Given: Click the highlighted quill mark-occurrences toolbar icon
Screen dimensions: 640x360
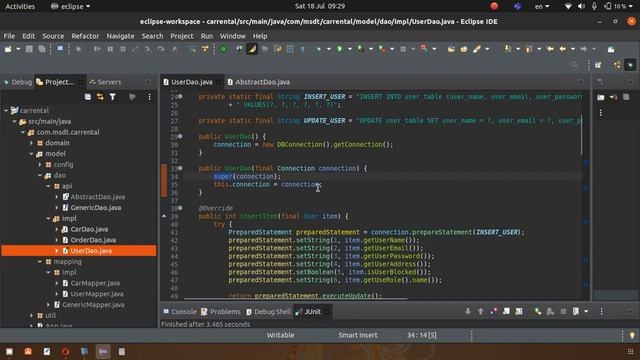Looking at the screenshot, I should [252, 49].
